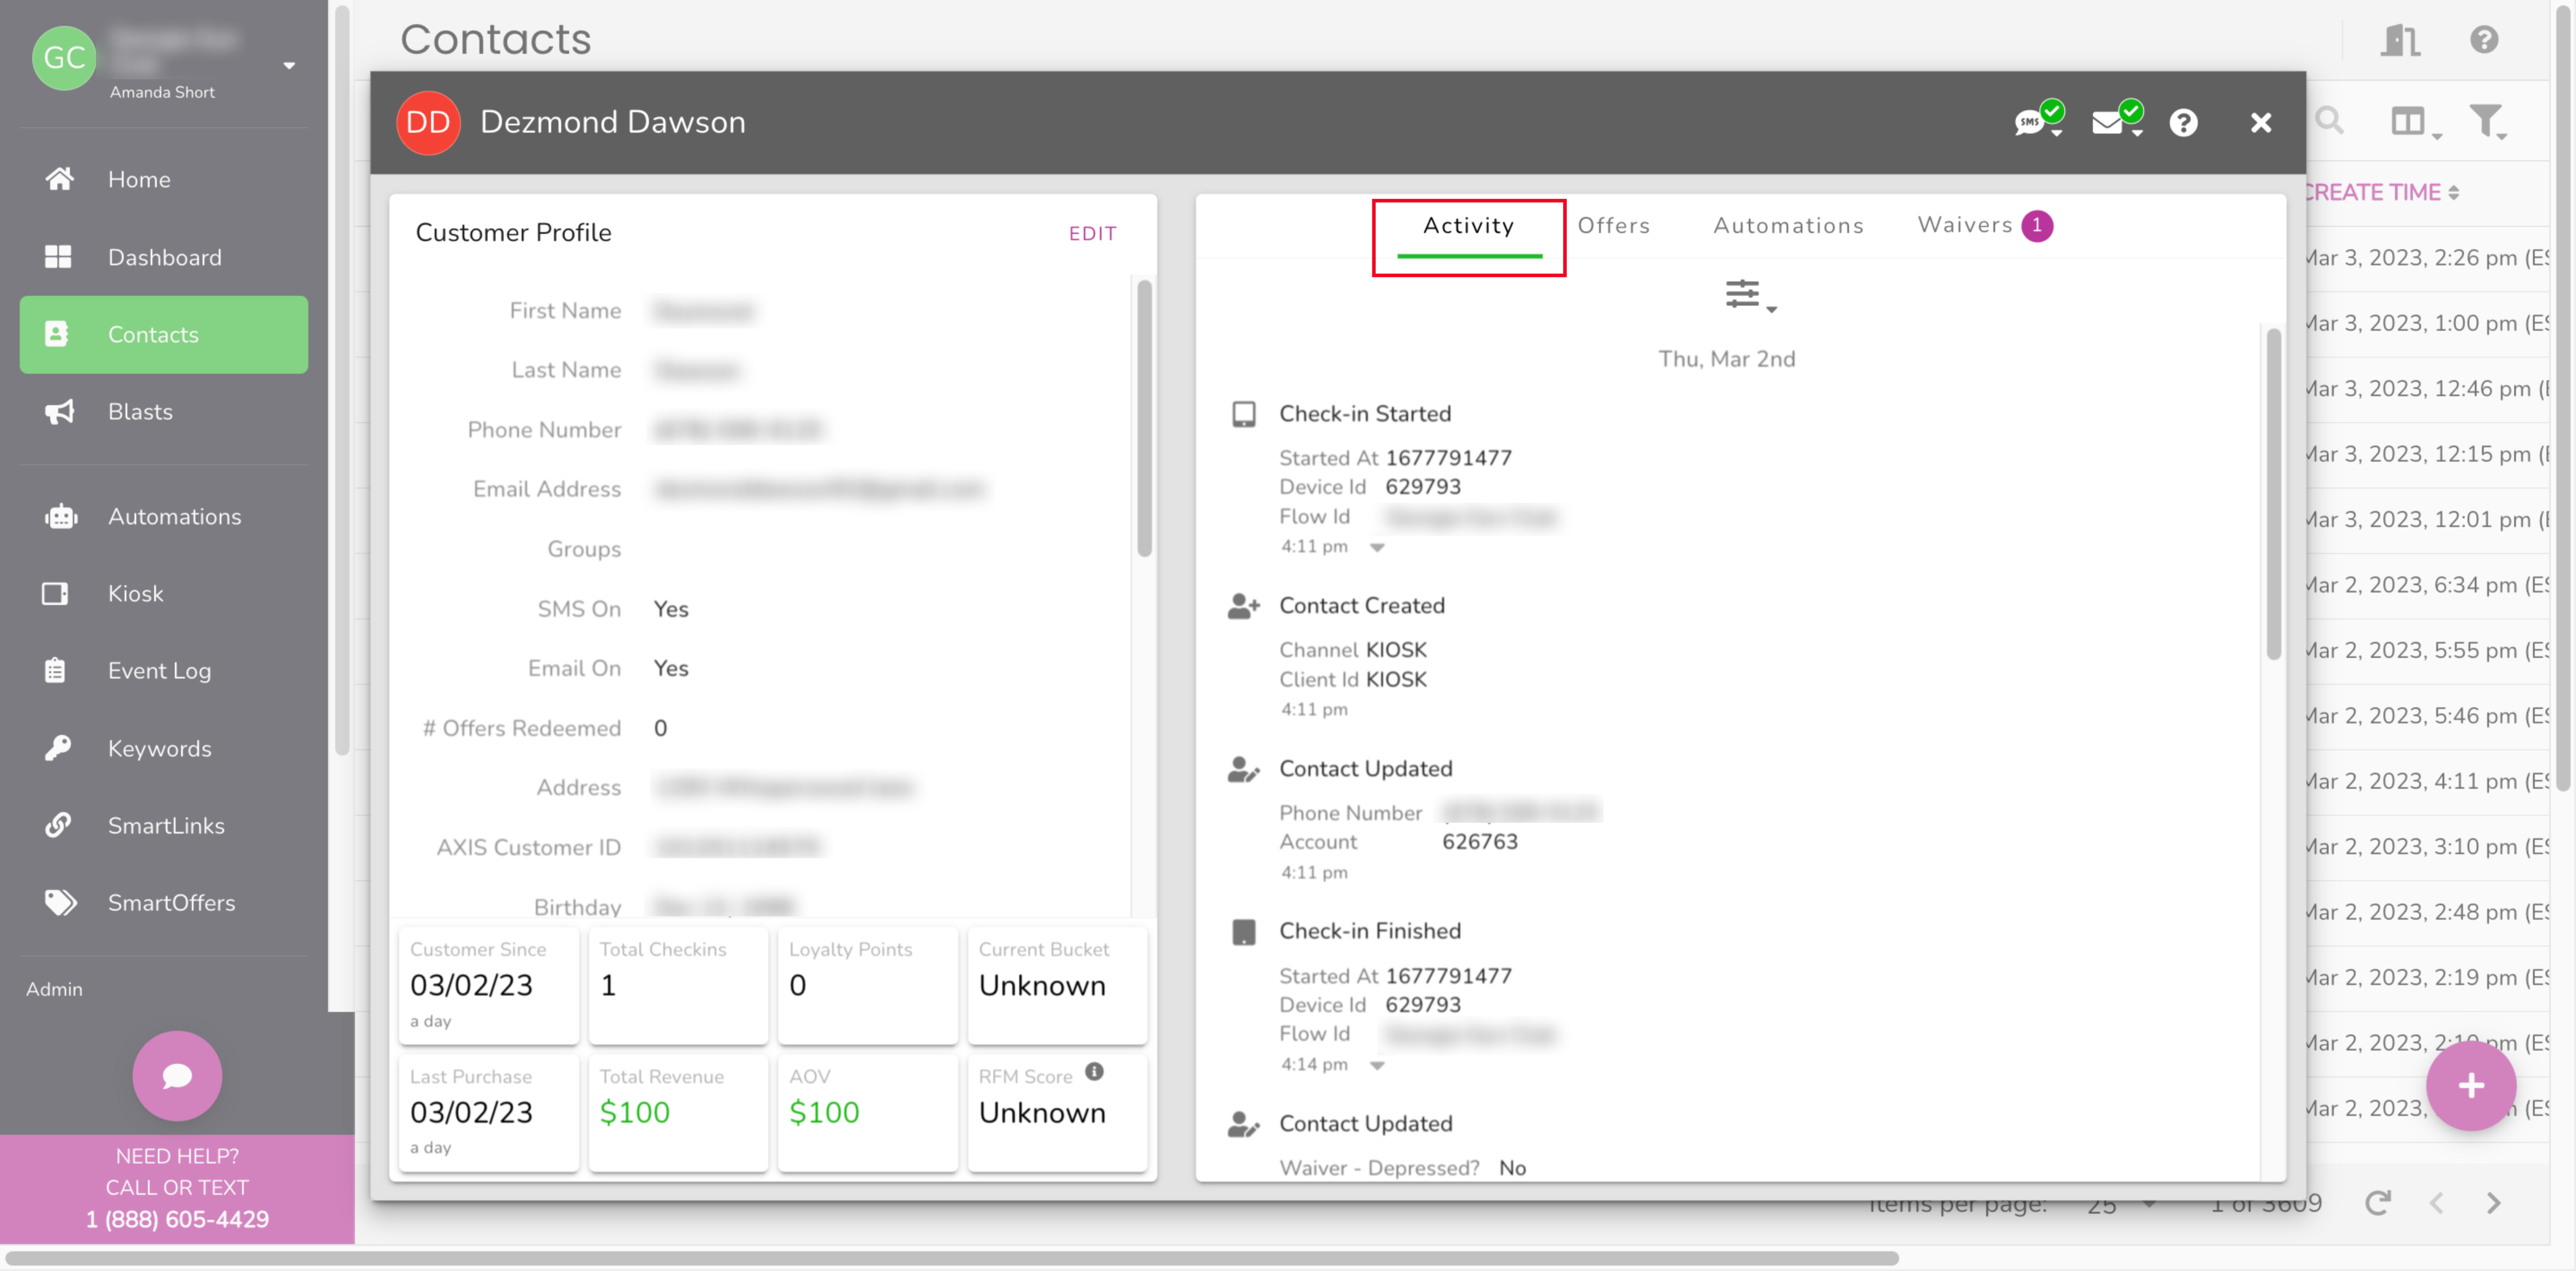
Task: Click the RFM Score info icon
Action: click(1095, 1072)
